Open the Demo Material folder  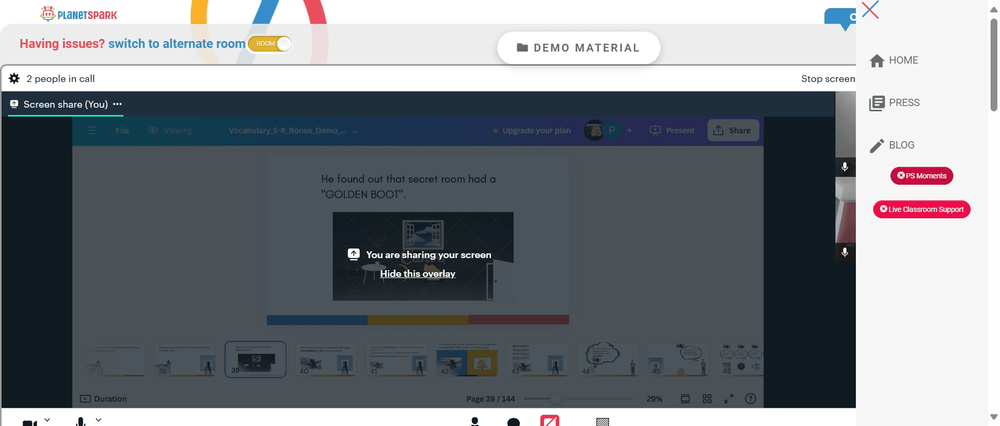578,48
